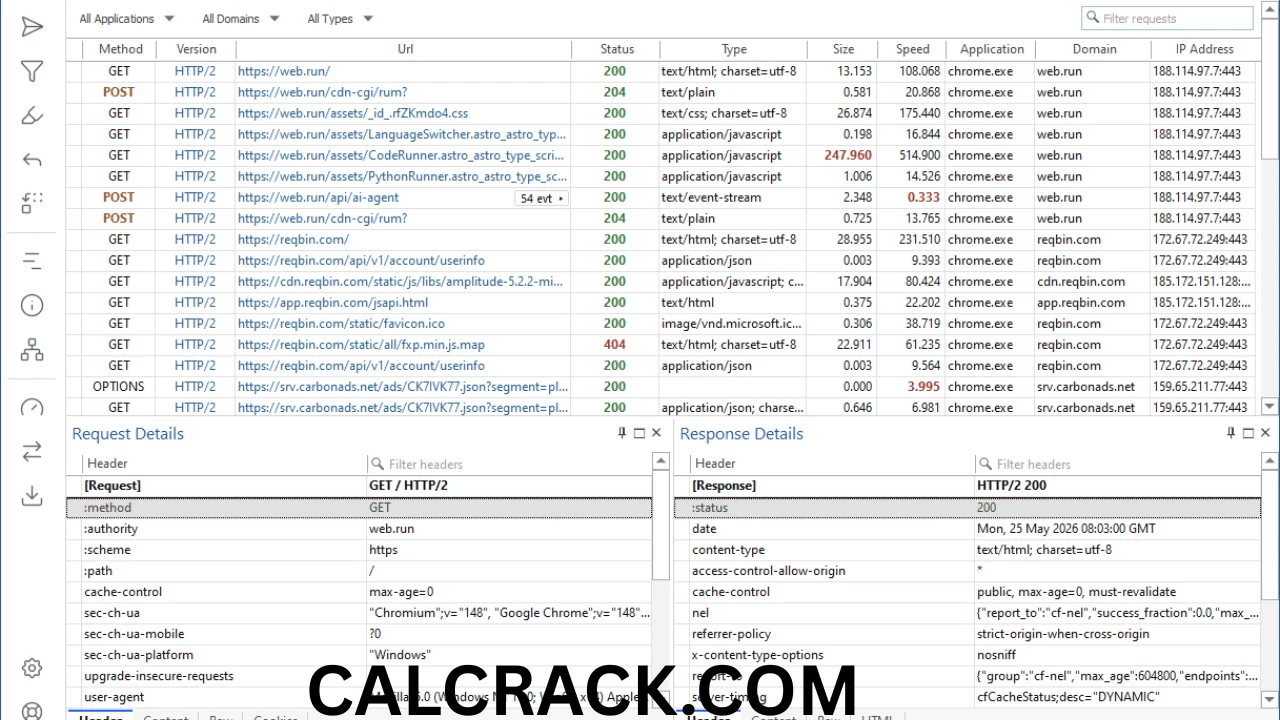The height and width of the screenshot is (720, 1280).
Task: Open the funnel filter icon in sidebar
Action: point(32,71)
